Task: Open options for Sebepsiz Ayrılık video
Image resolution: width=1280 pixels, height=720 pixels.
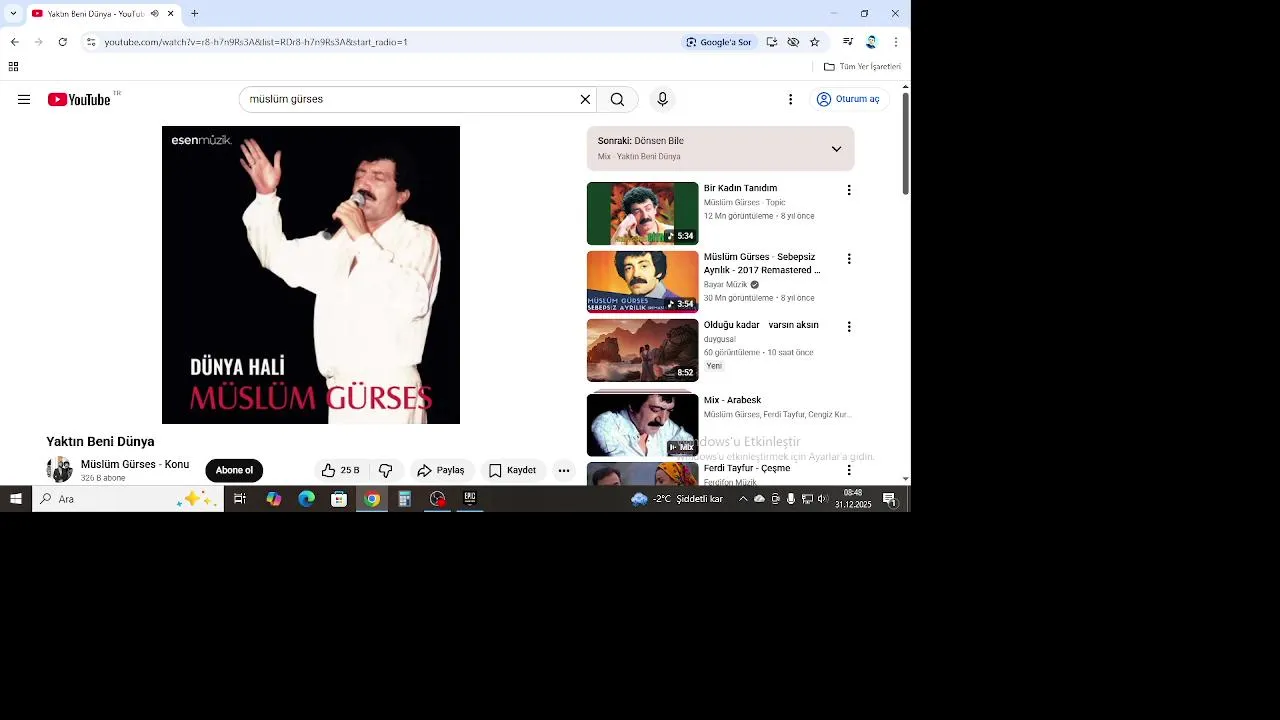Action: 849,258
